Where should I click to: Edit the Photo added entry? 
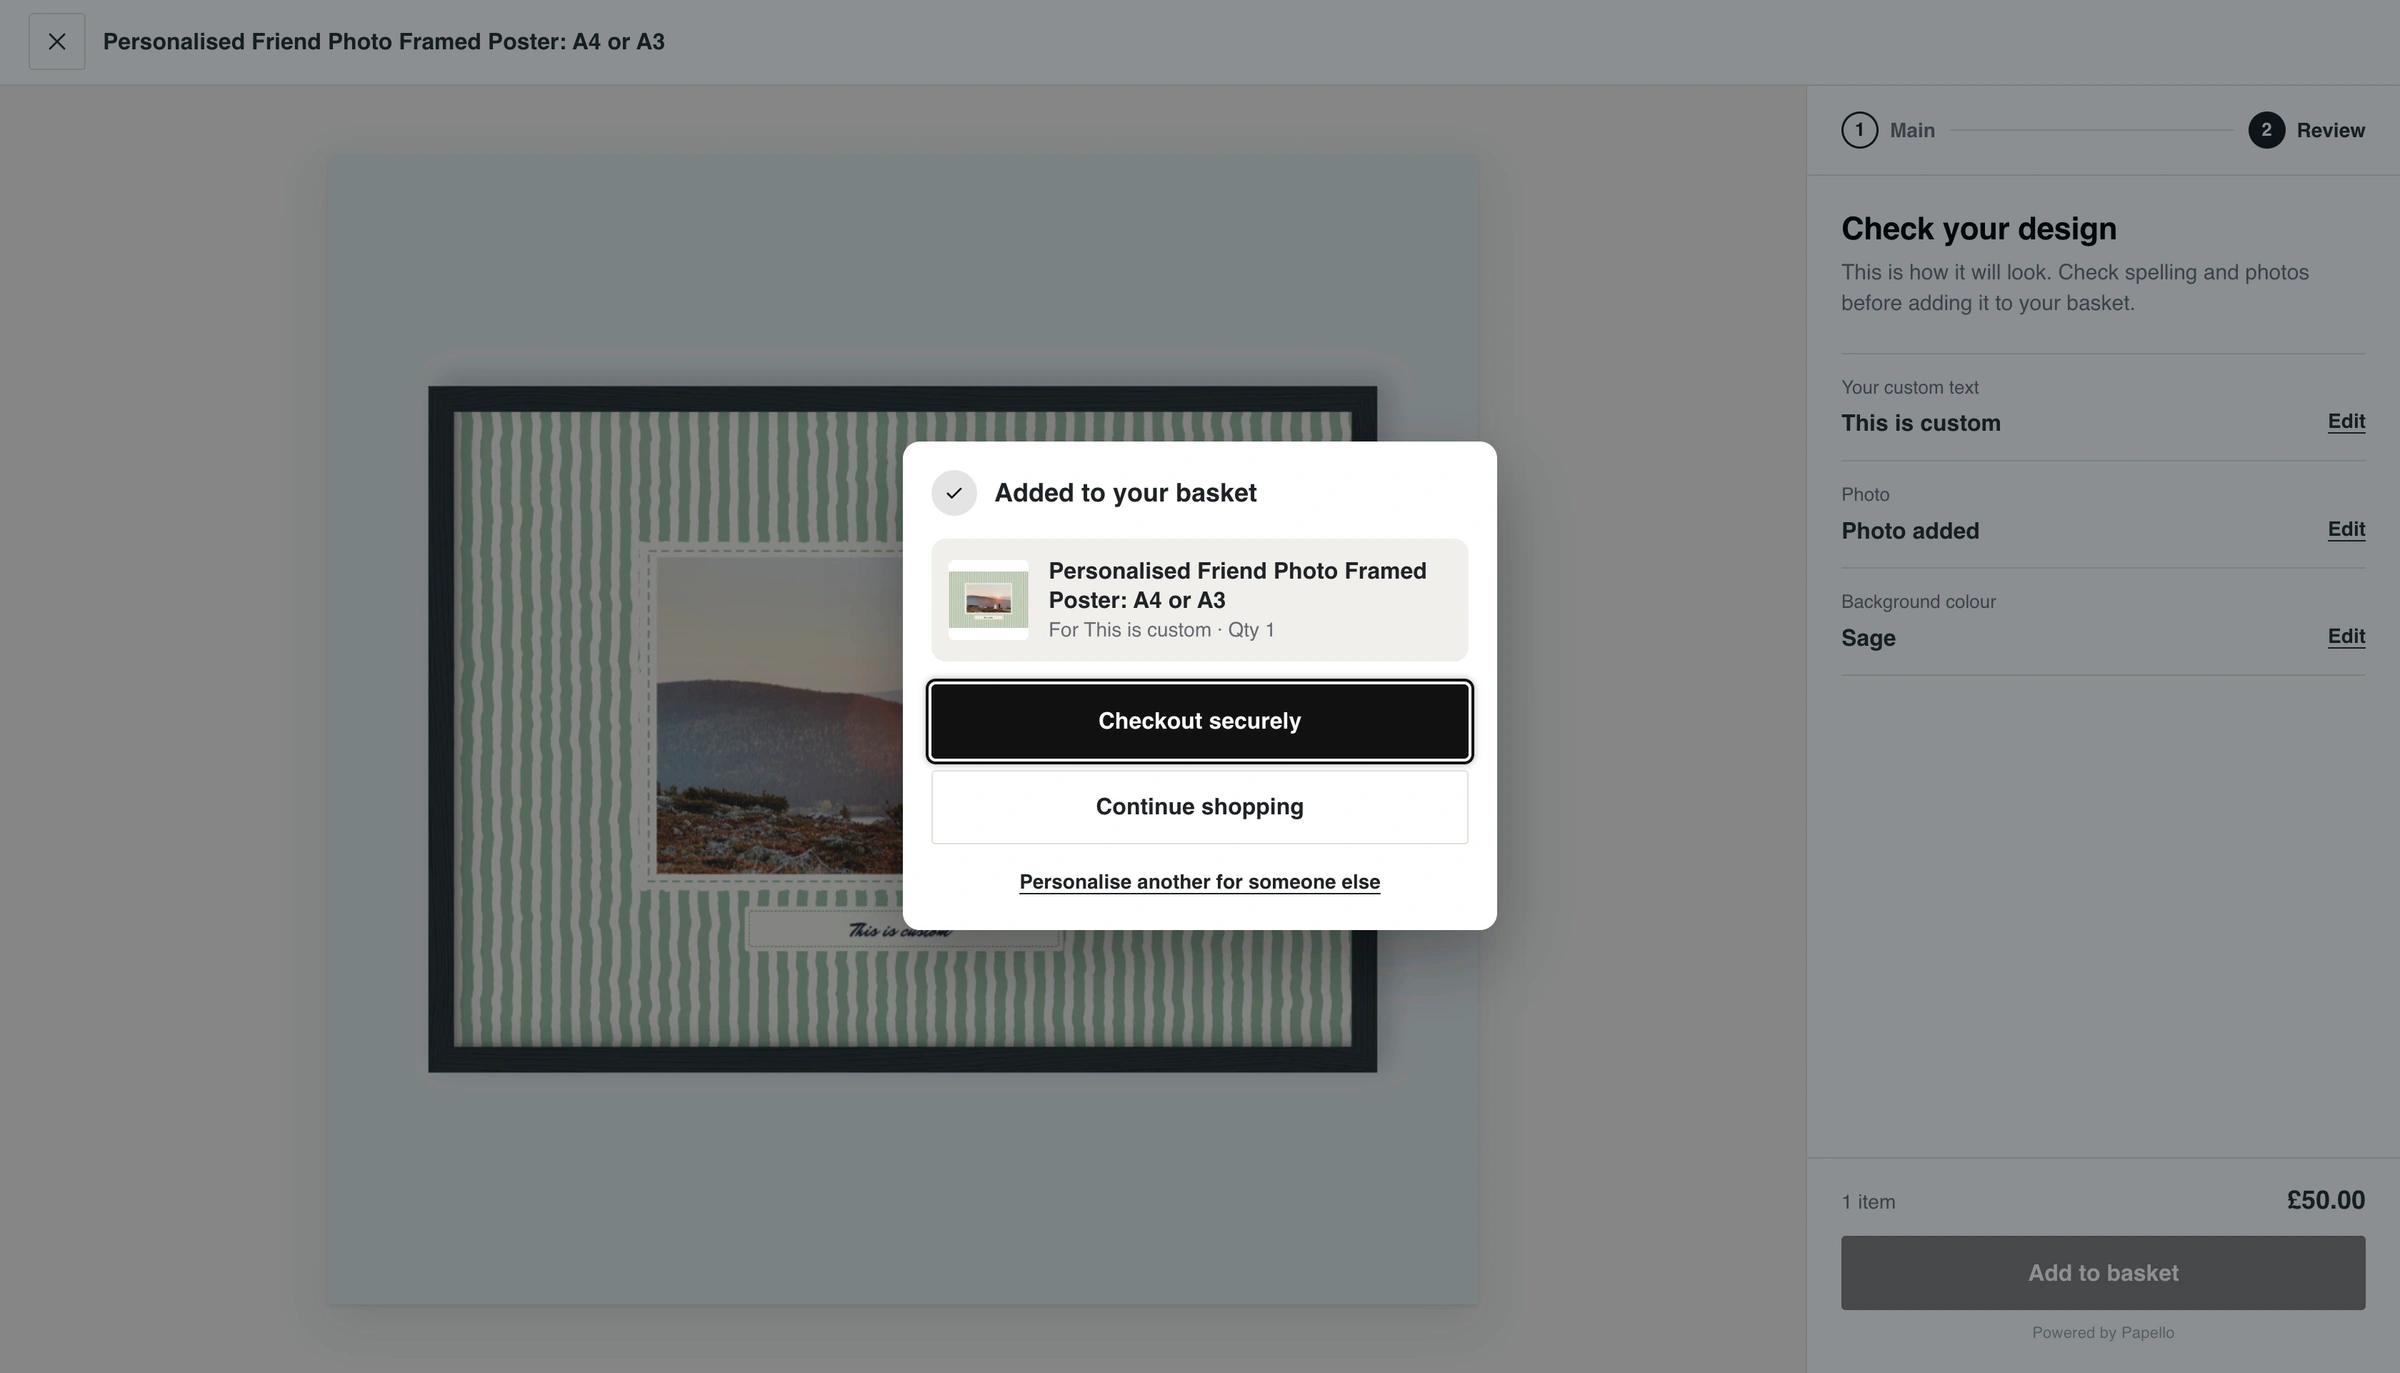(2346, 530)
